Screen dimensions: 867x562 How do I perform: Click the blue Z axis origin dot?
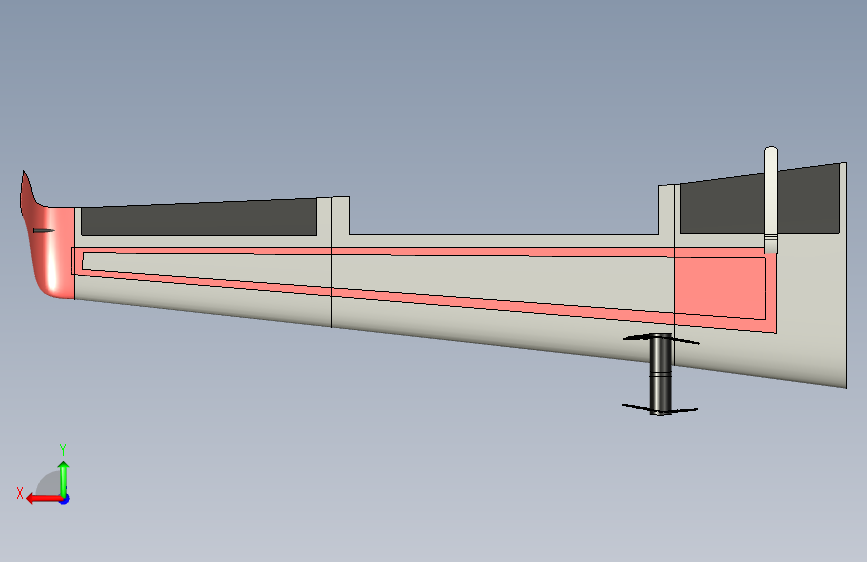pyautogui.click(x=65, y=499)
